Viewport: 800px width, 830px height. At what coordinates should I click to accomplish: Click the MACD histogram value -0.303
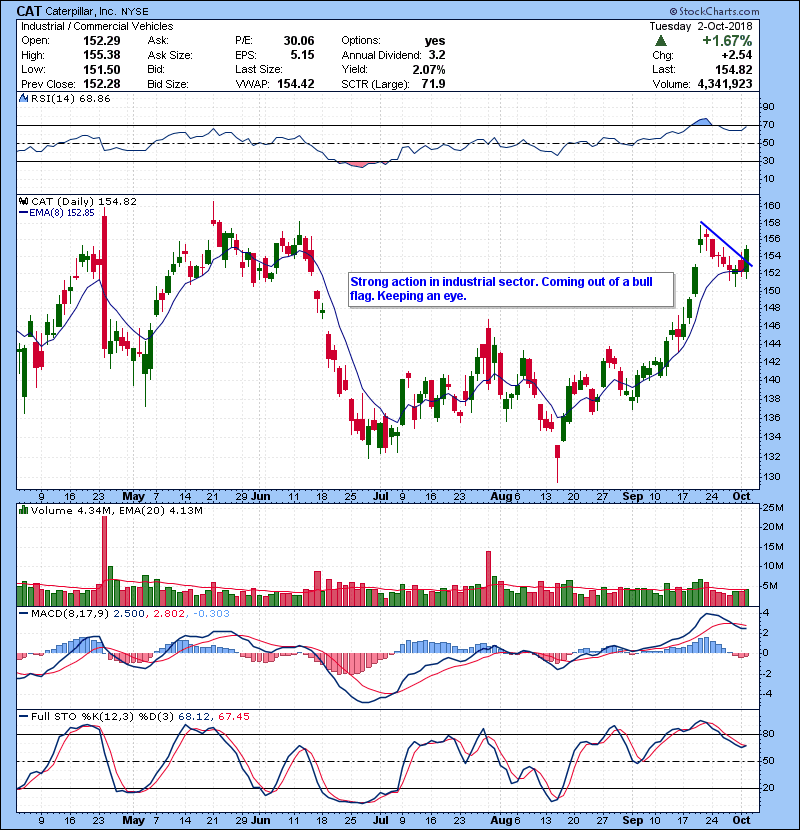pyautogui.click(x=211, y=614)
